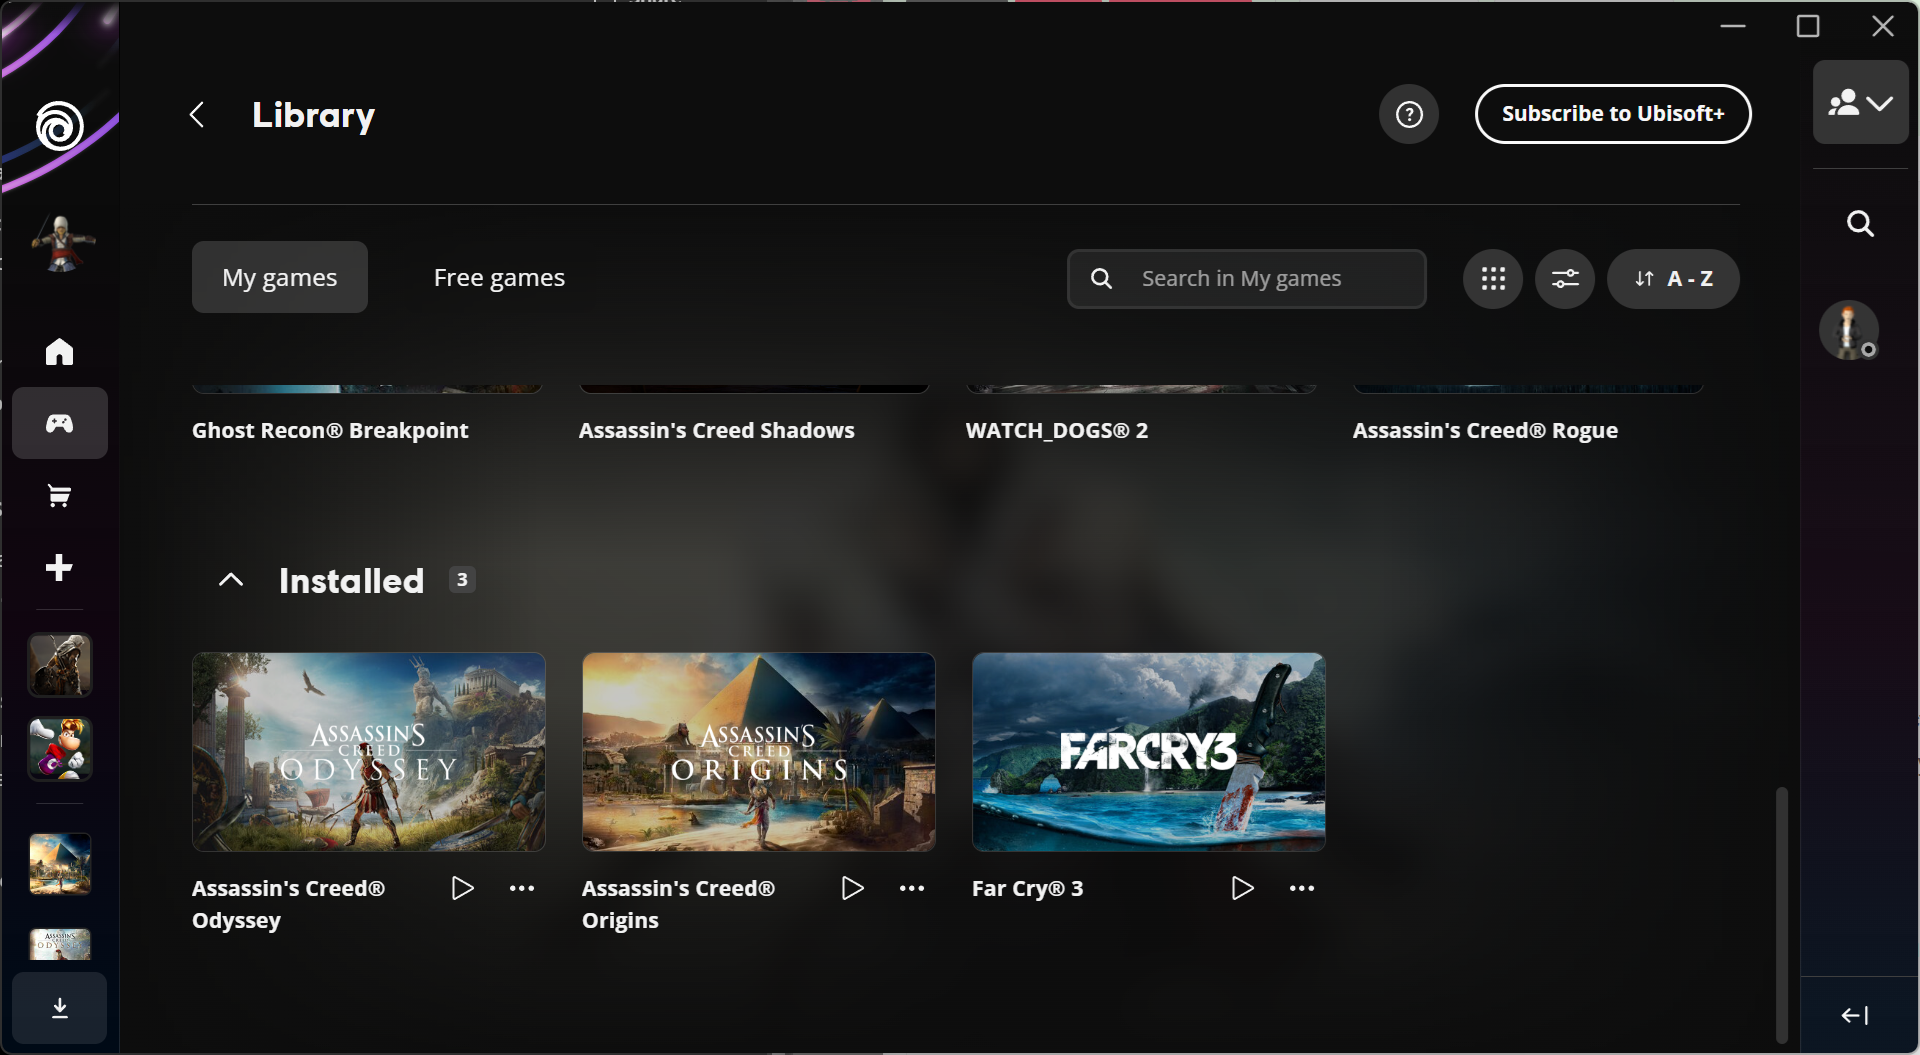Open the Home page from sidebar
The height and width of the screenshot is (1055, 1920).
59,351
